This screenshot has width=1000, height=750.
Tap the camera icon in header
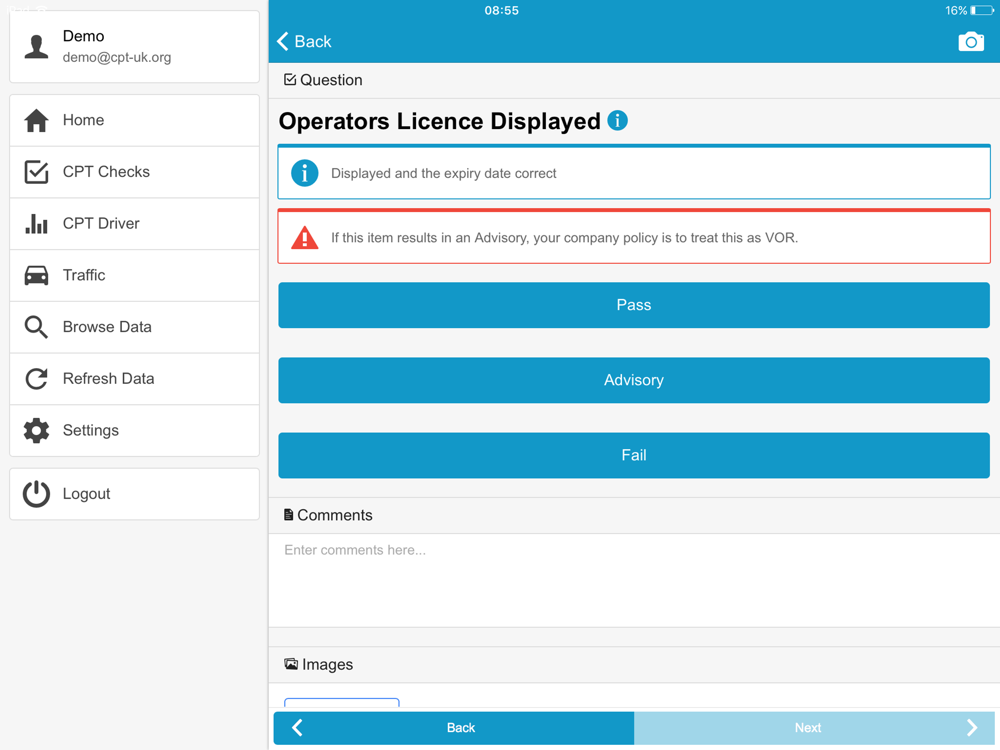click(970, 42)
